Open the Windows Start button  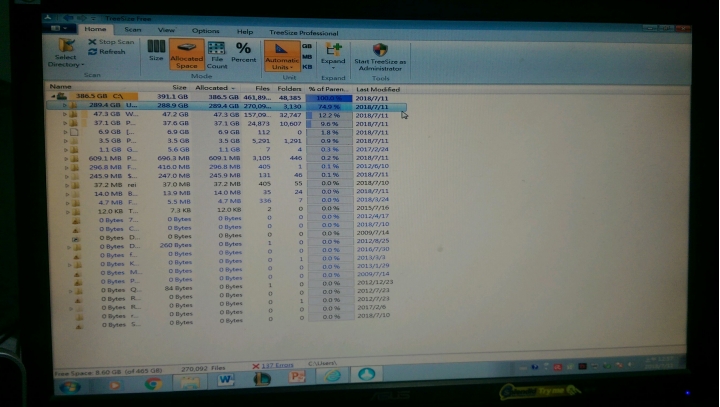[70, 387]
